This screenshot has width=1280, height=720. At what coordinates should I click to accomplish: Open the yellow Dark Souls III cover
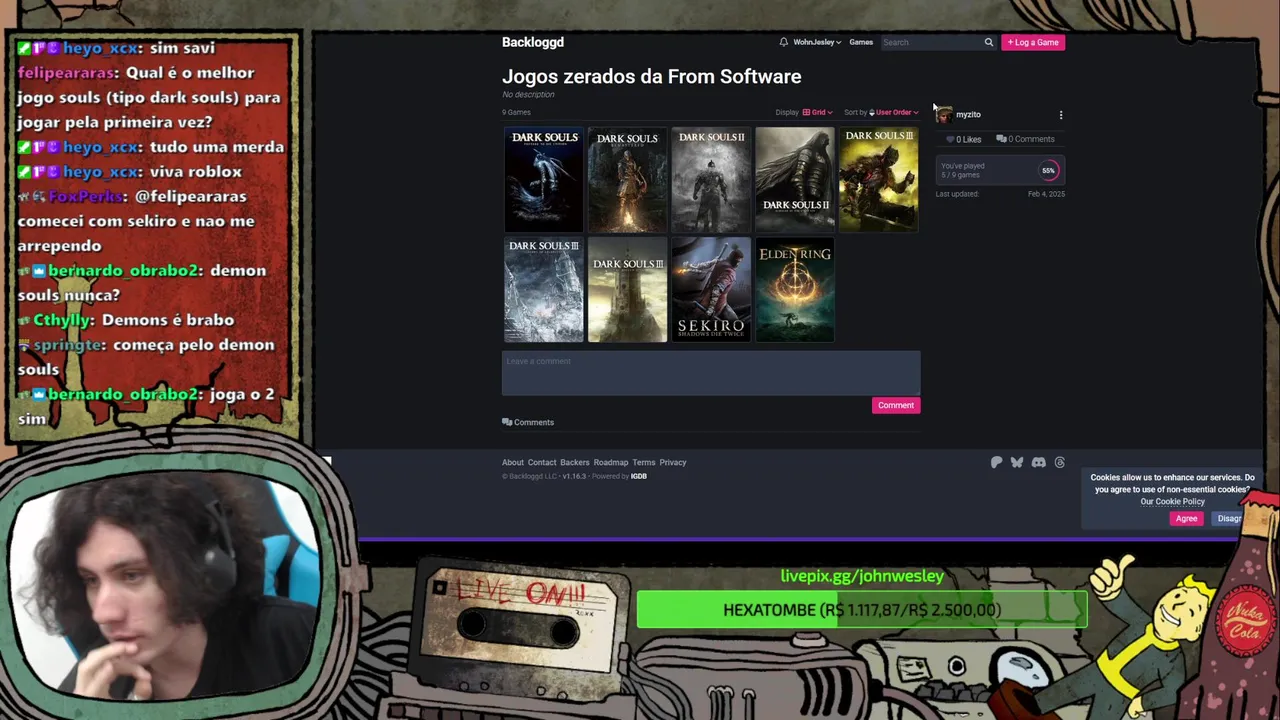click(879, 179)
